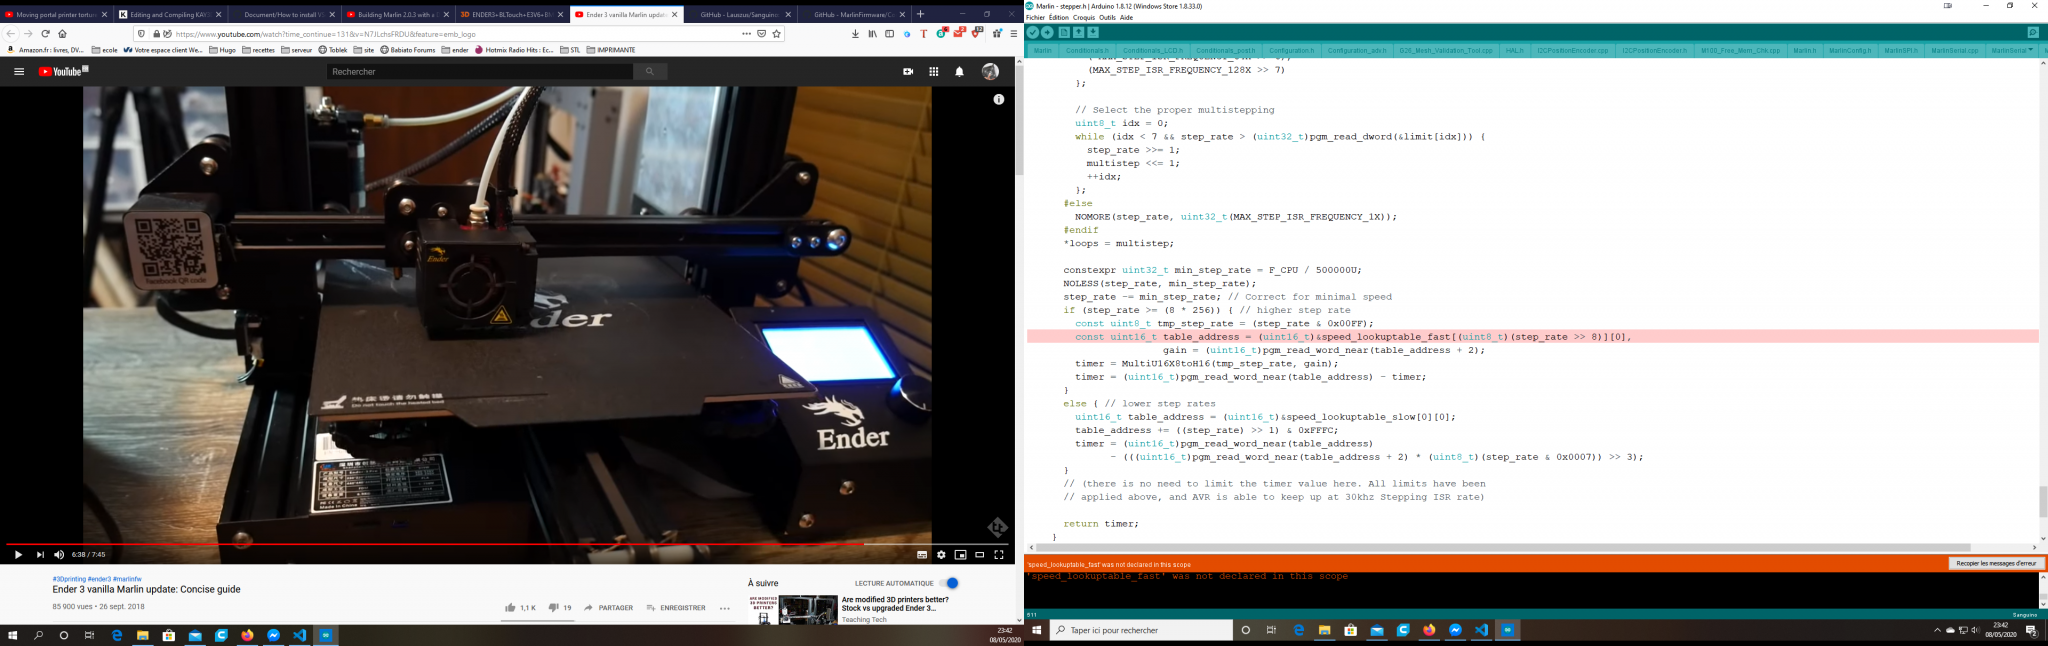Open more actions ellipsis under video
The image size is (2048, 646).
(x=725, y=608)
